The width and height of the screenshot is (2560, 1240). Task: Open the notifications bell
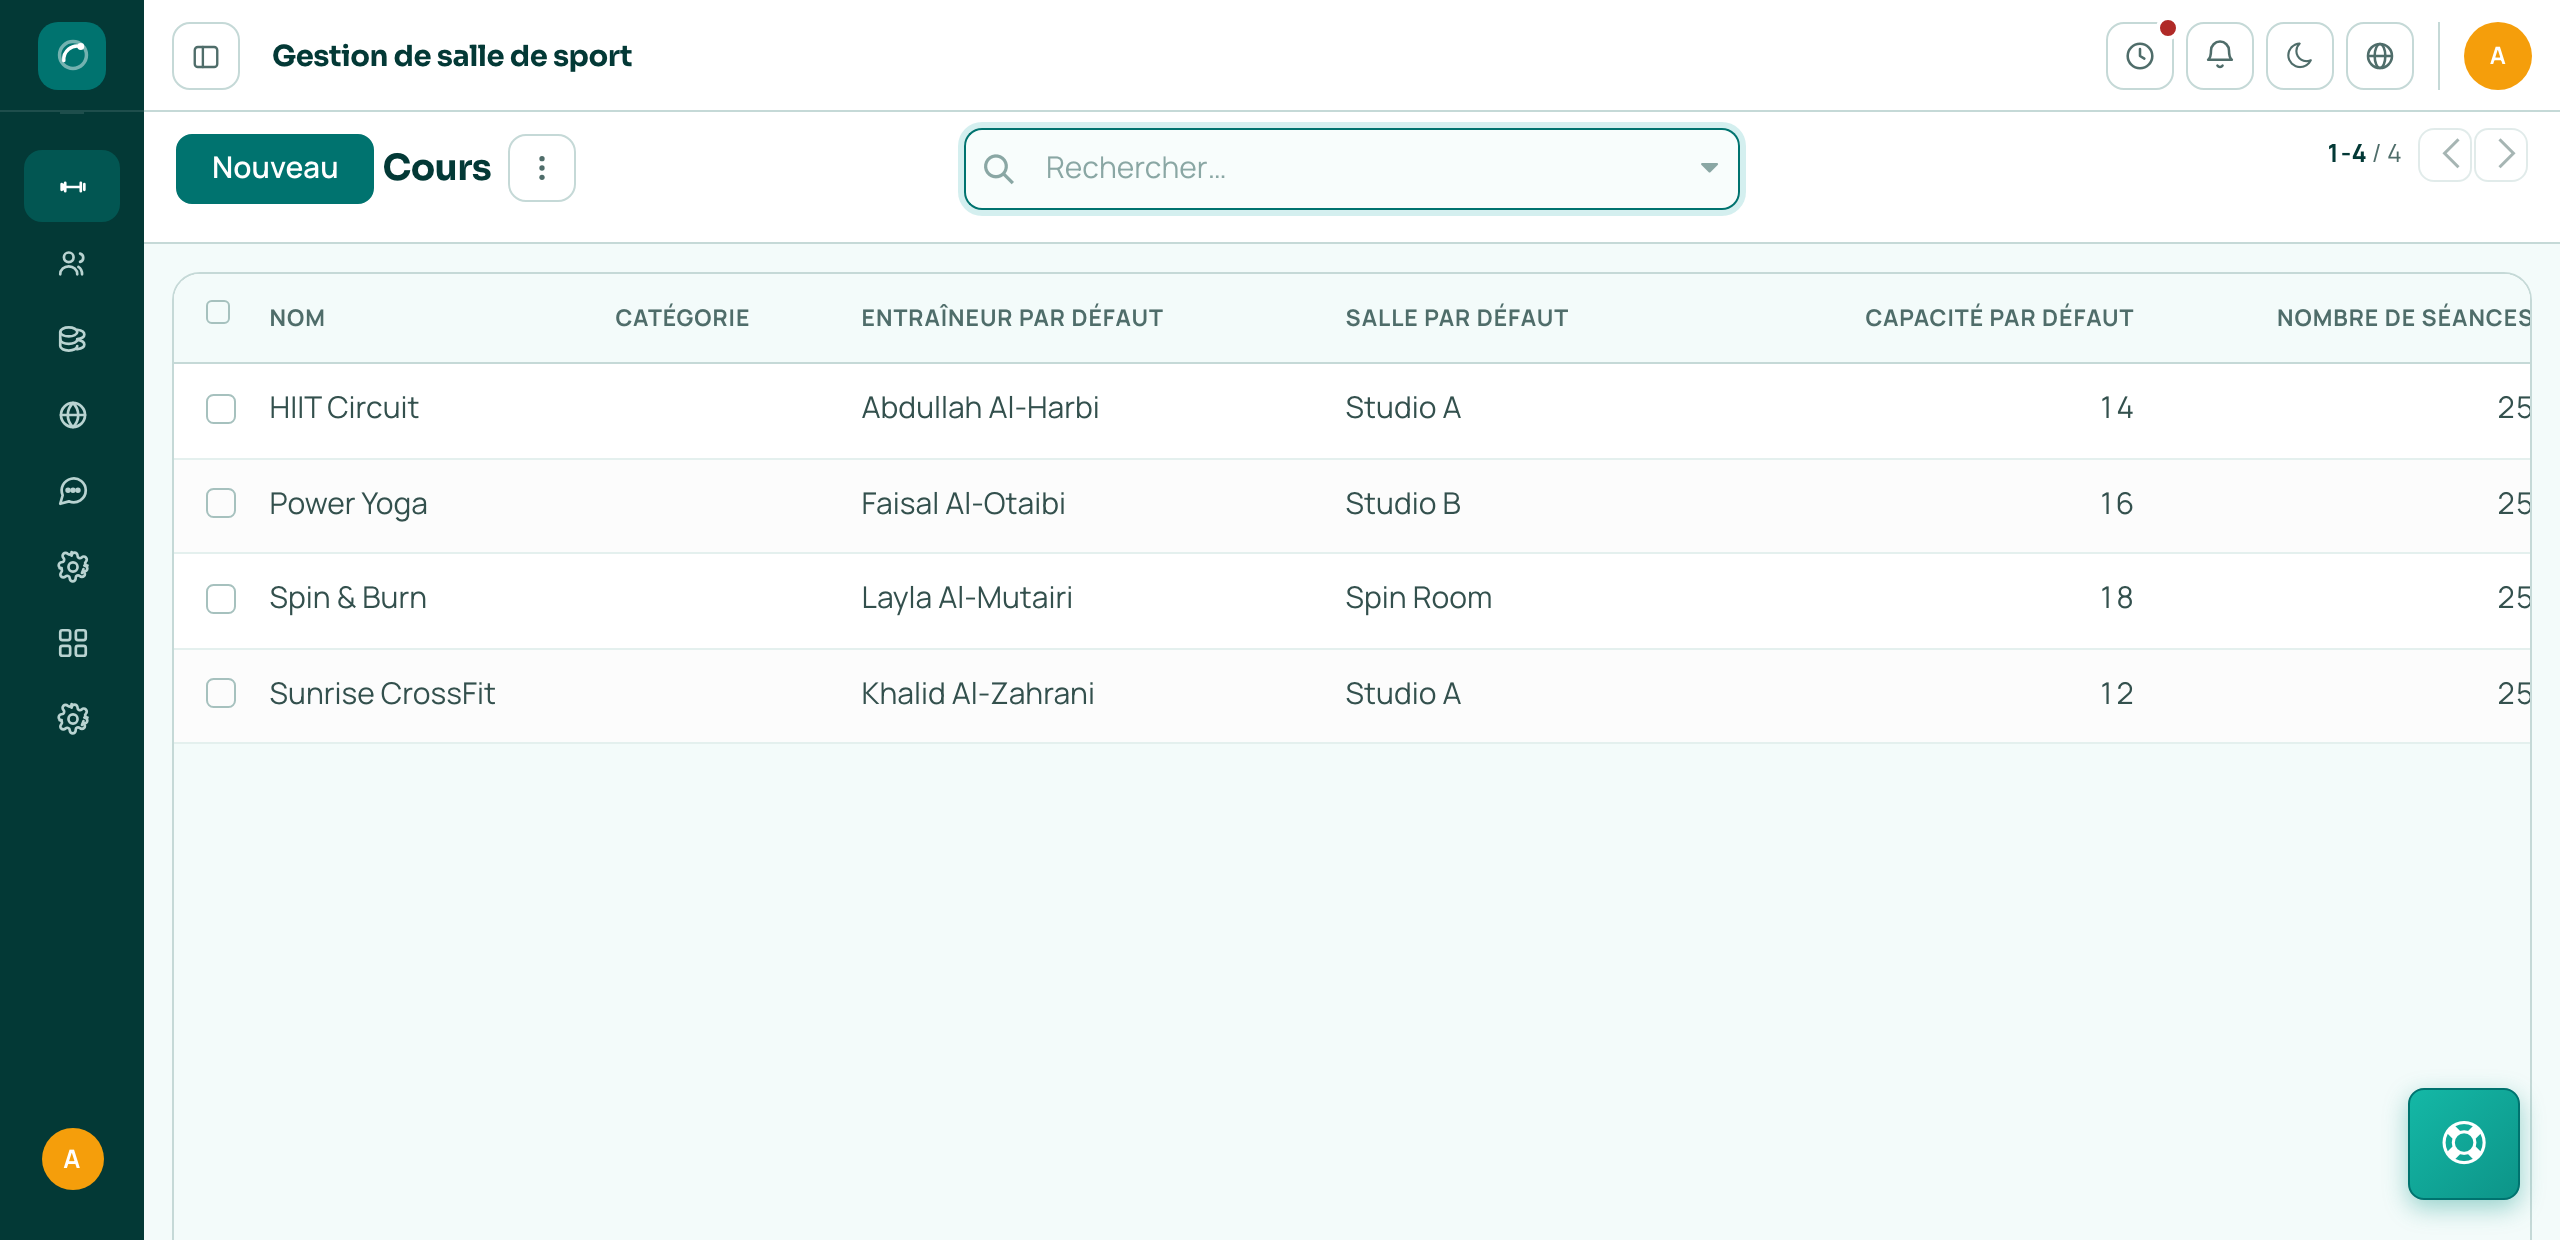[x=2219, y=56]
